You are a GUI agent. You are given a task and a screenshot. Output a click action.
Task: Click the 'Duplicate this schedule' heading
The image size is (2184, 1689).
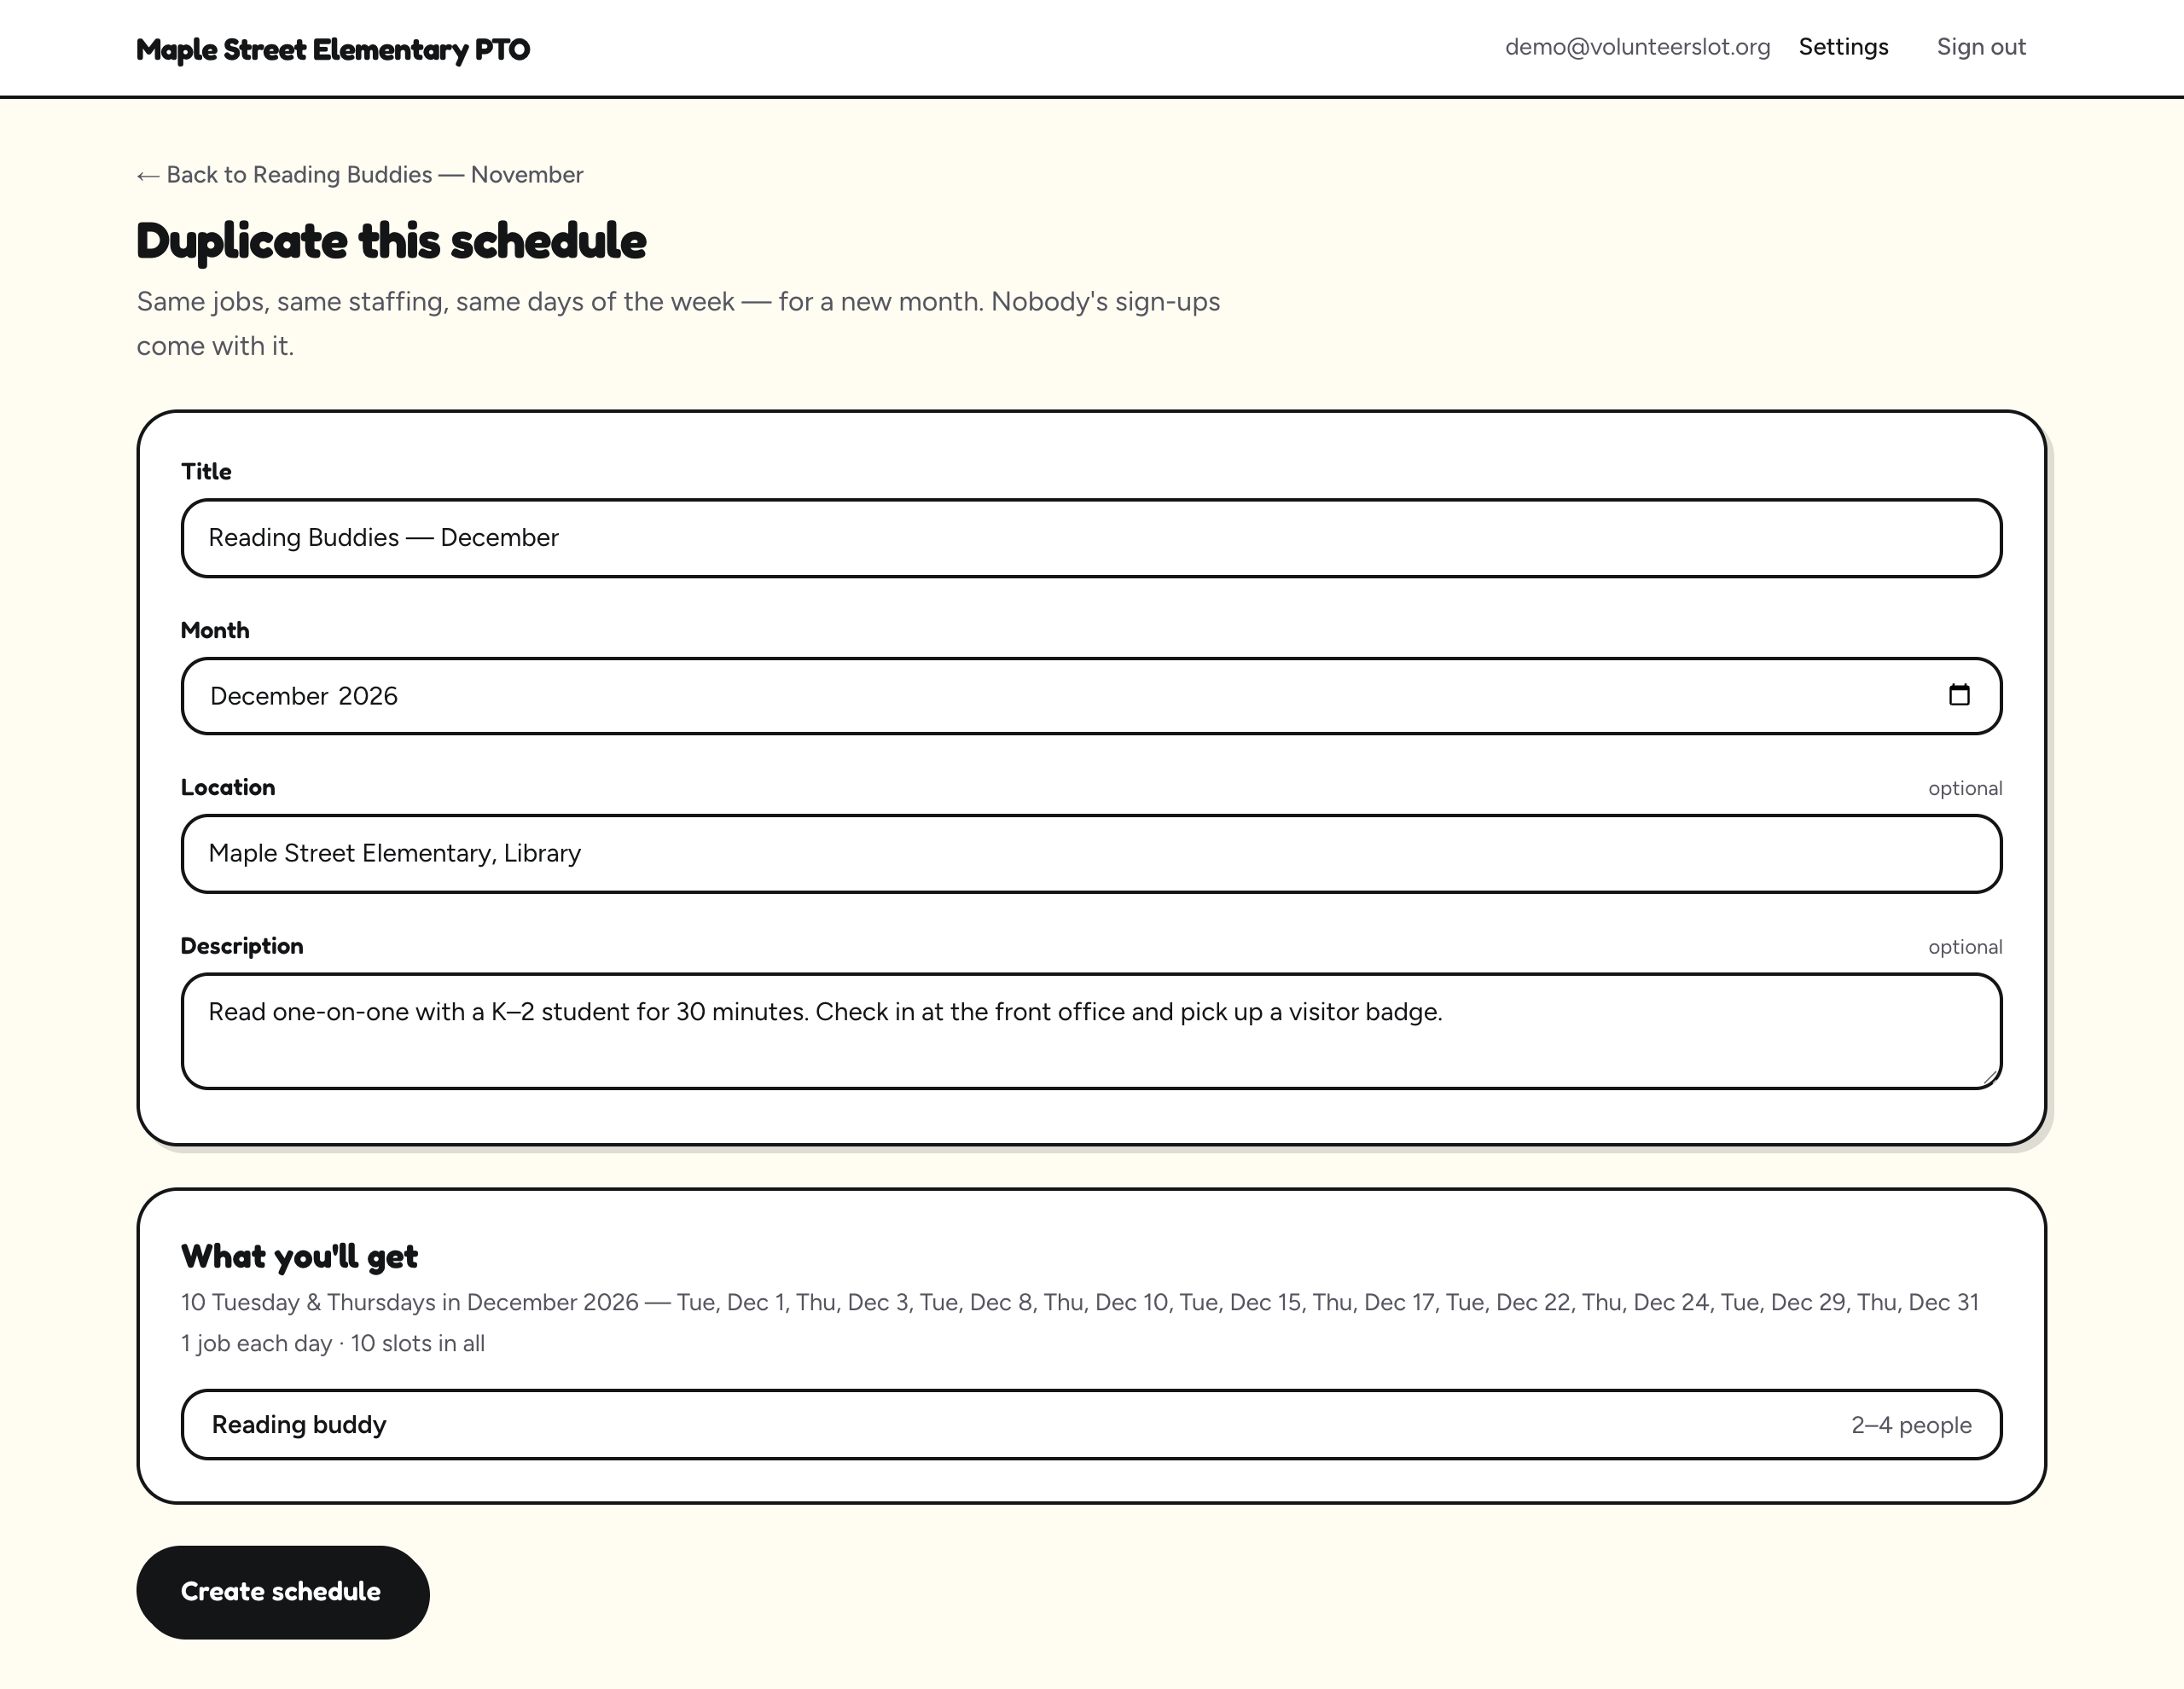391,241
